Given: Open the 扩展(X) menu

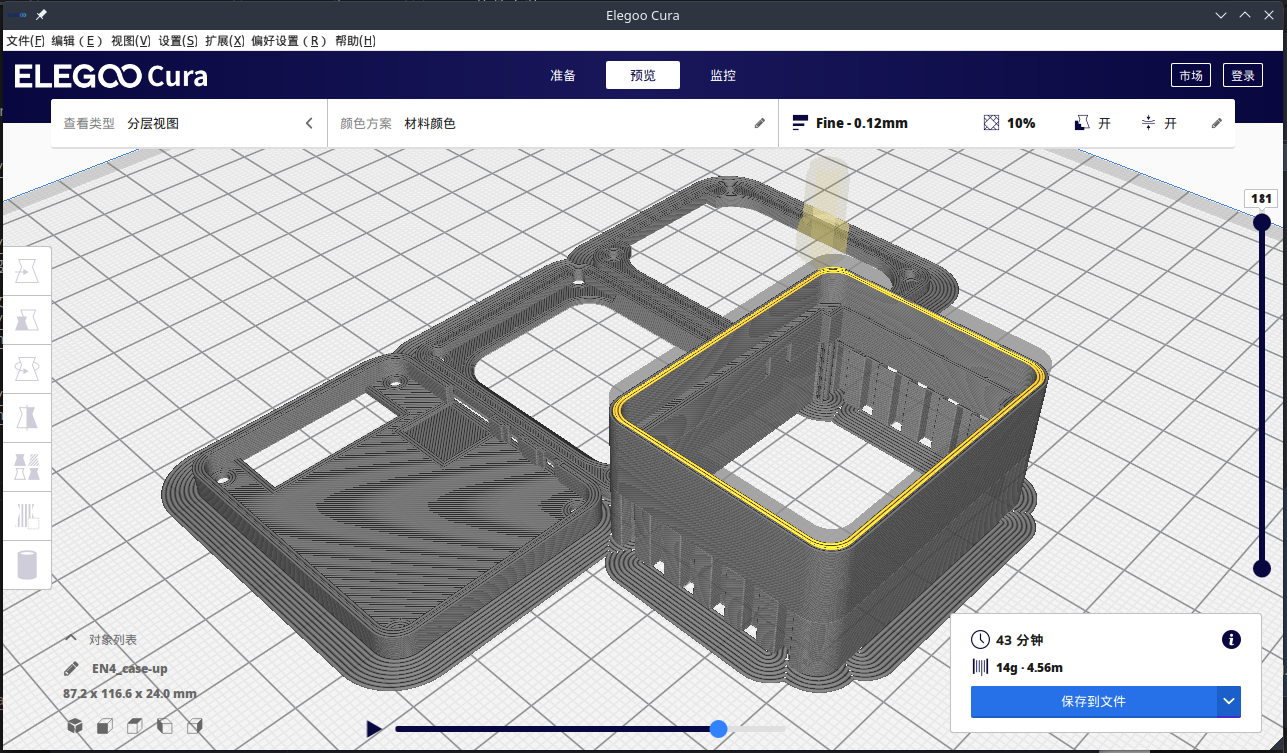Looking at the screenshot, I should click(225, 41).
